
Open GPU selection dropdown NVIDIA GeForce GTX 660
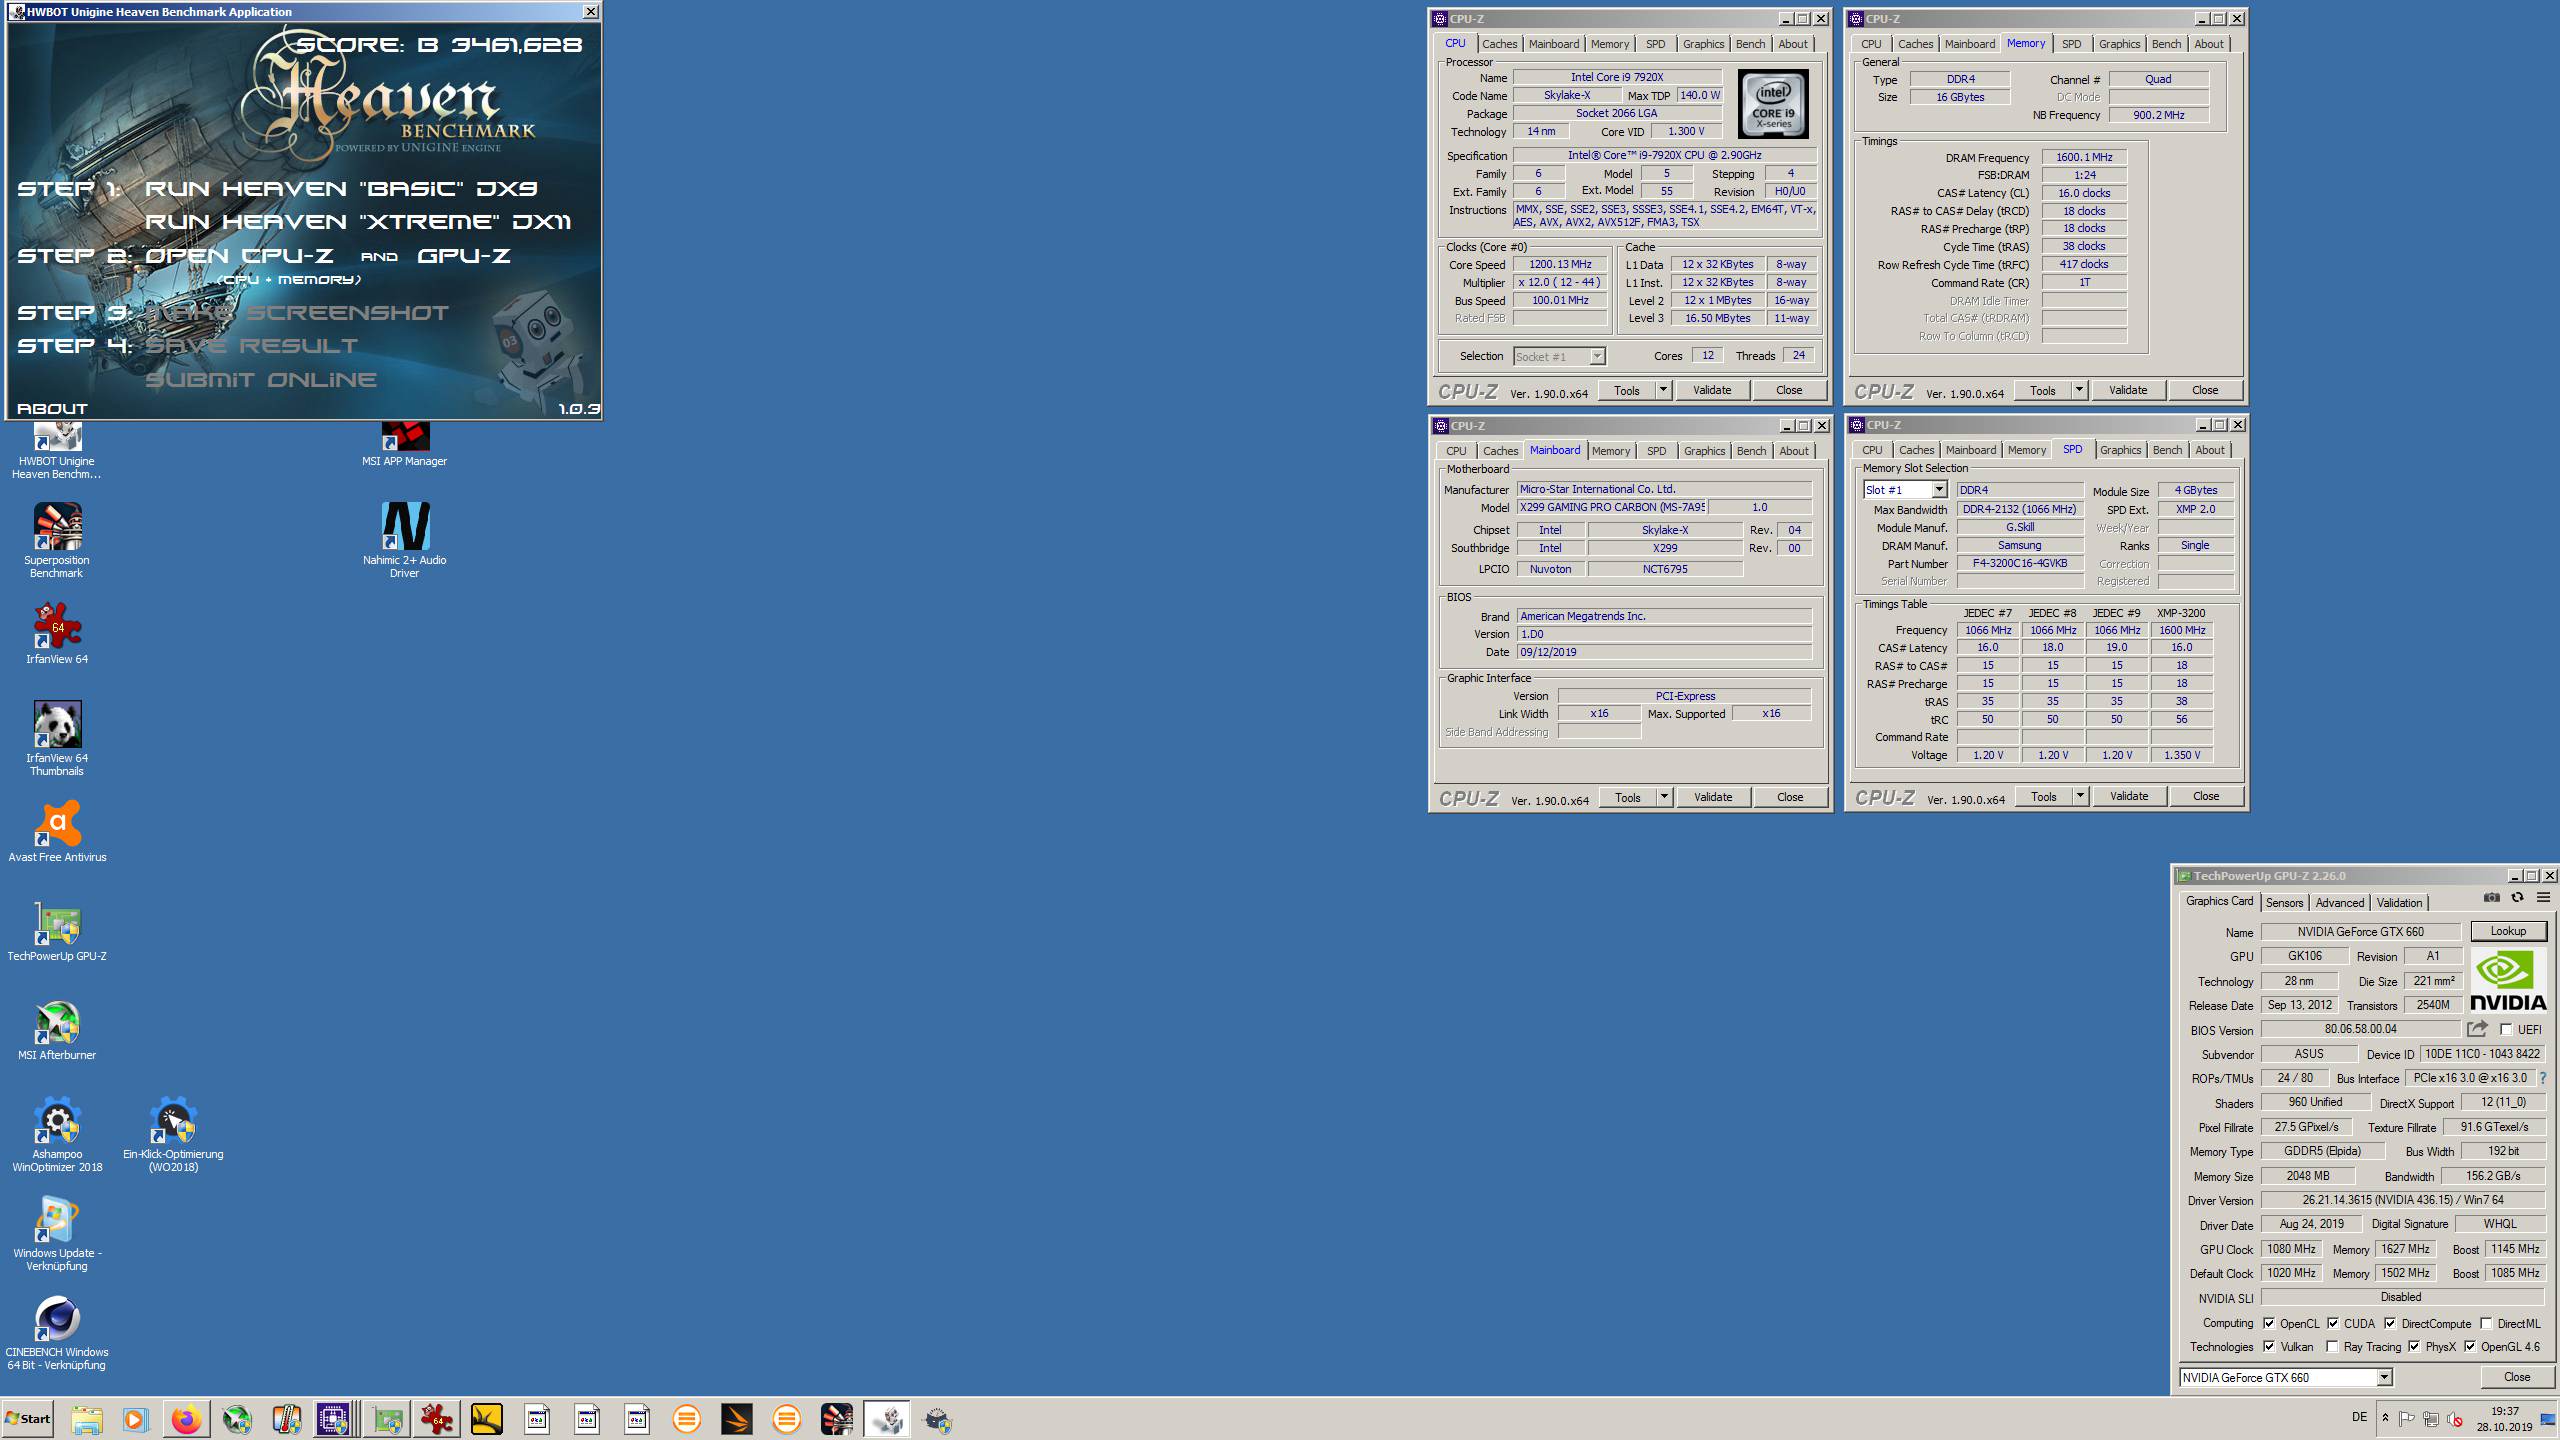pyautogui.click(x=2285, y=1377)
